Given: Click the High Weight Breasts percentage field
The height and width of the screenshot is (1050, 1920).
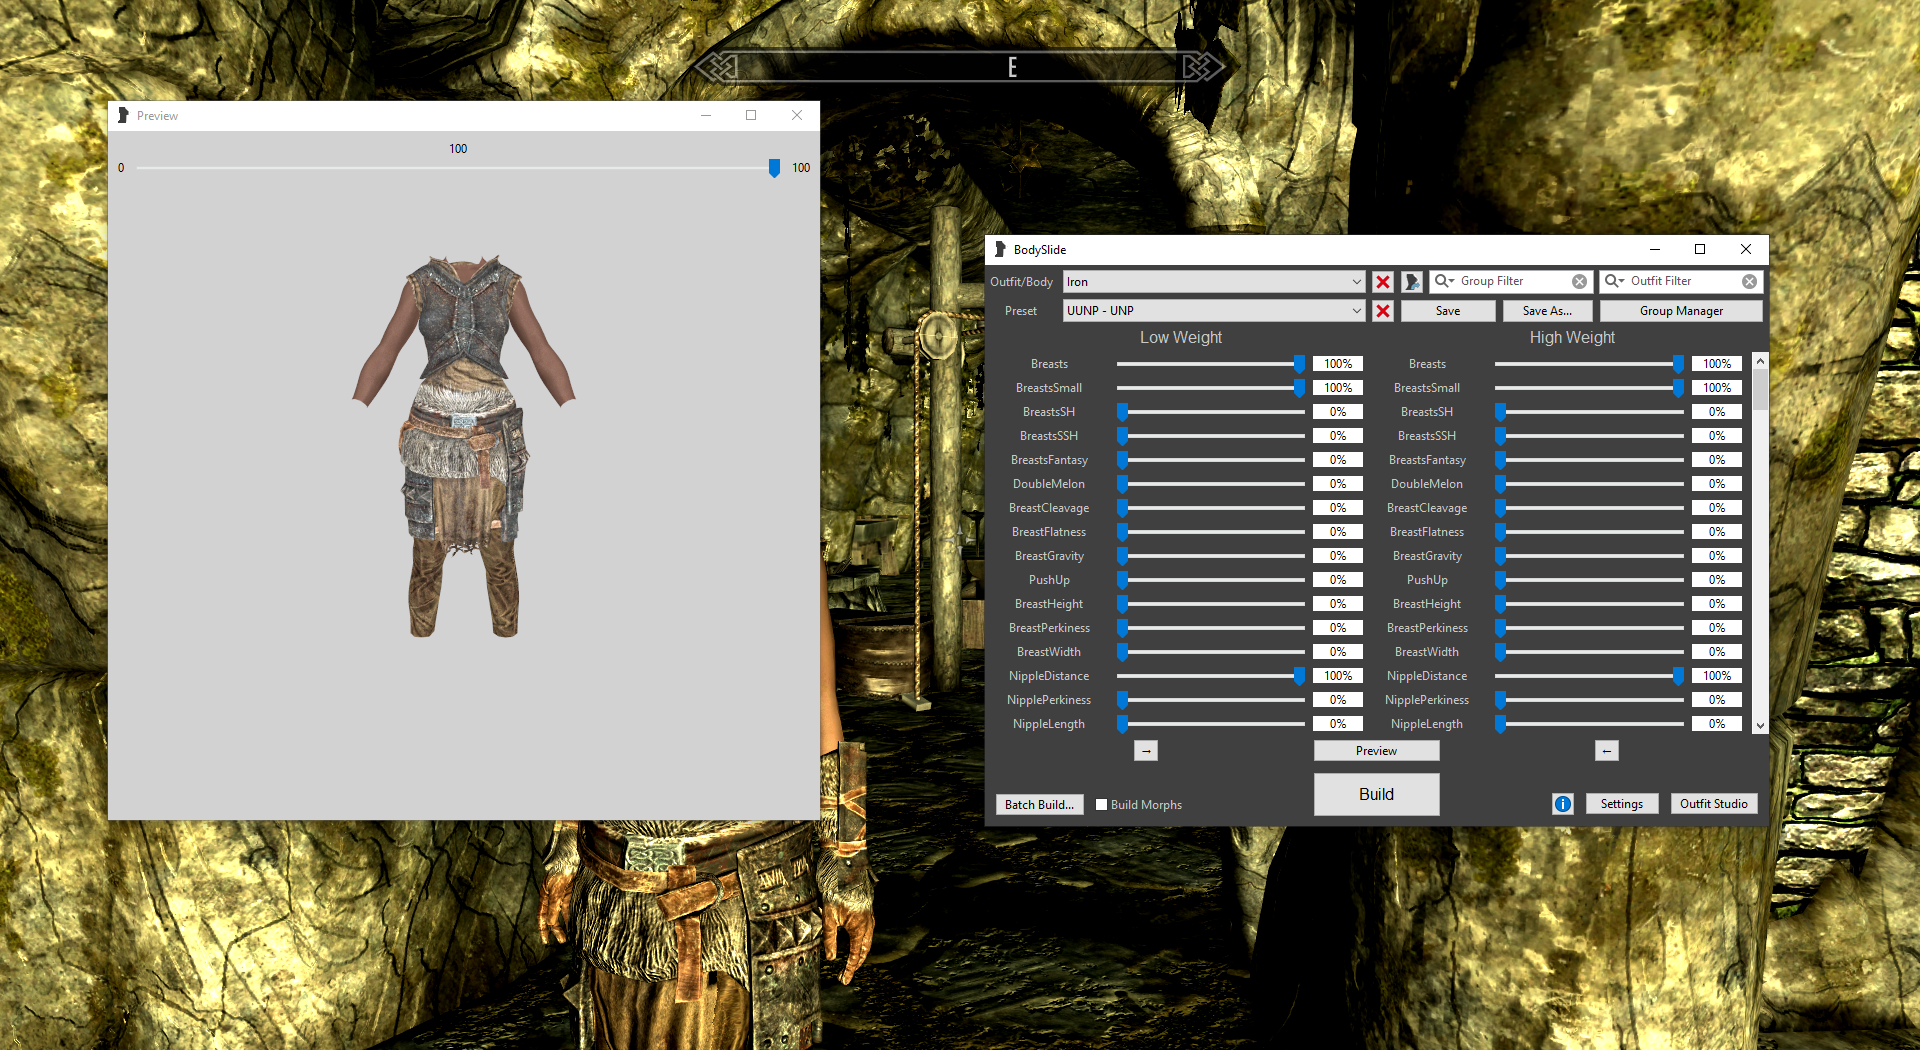Looking at the screenshot, I should [x=1716, y=364].
